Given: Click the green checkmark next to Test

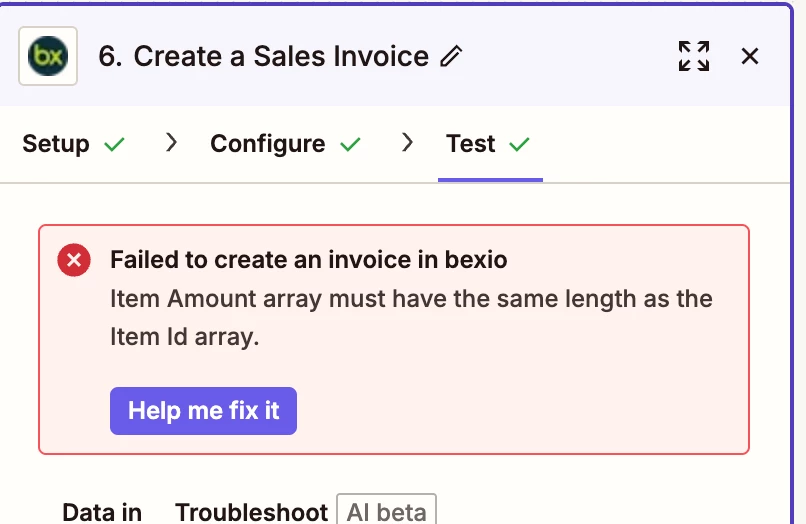Looking at the screenshot, I should tap(519, 144).
